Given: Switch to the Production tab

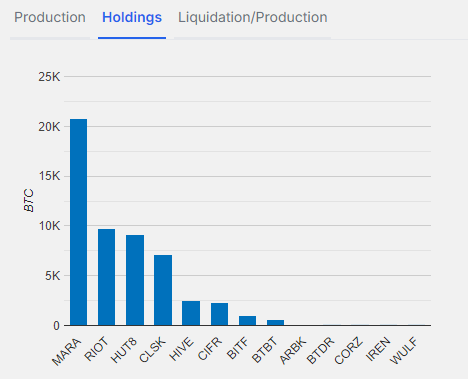Looking at the screenshot, I should coord(50,17).
